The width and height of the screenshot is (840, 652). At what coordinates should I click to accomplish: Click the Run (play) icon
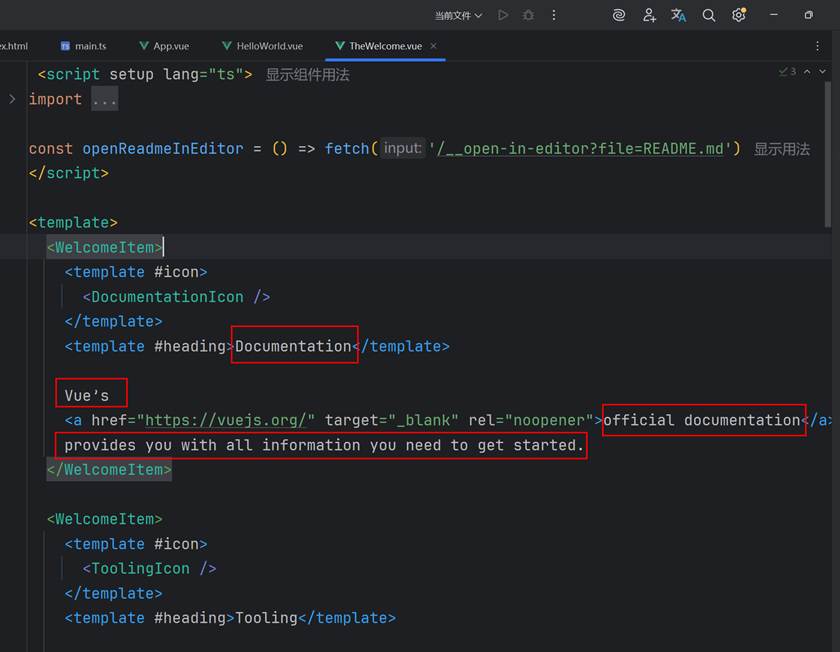502,15
